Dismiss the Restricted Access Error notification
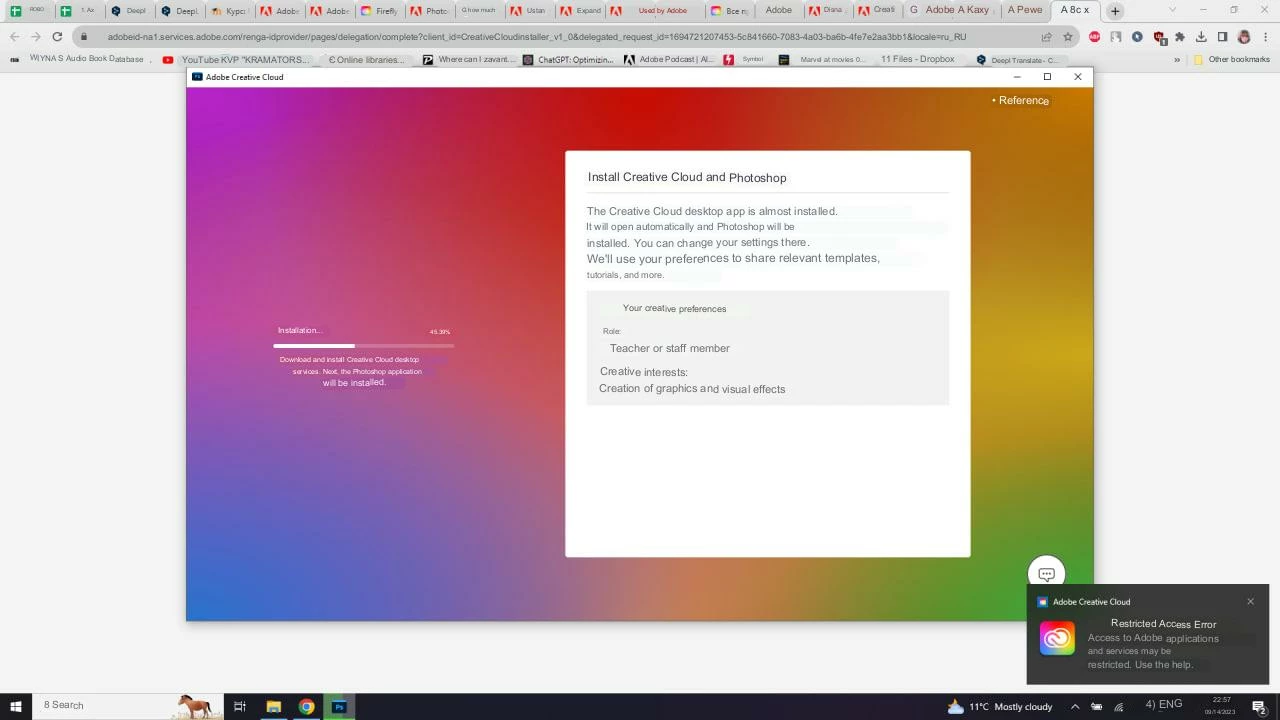The width and height of the screenshot is (1280, 720). (1250, 601)
